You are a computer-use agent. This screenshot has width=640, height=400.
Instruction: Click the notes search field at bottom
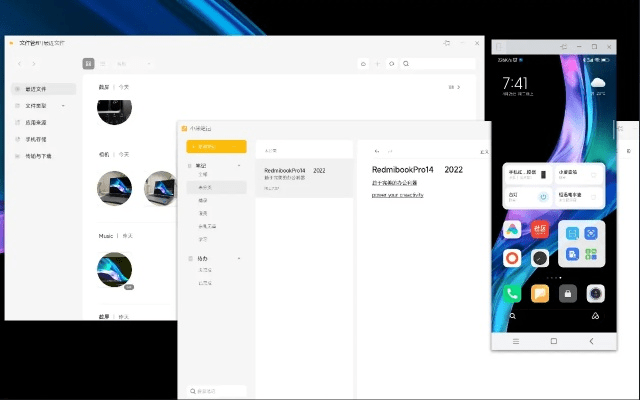[217, 390]
